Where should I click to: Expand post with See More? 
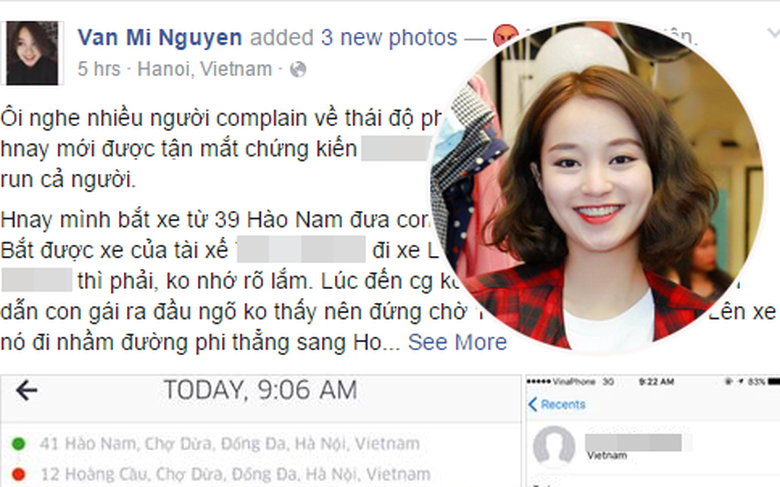point(457,342)
